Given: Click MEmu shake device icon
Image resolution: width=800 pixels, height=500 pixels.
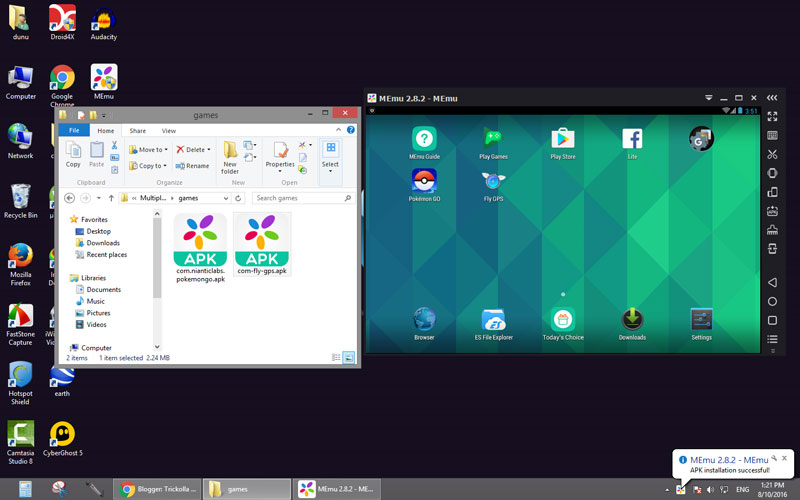Looking at the screenshot, I should [772, 173].
